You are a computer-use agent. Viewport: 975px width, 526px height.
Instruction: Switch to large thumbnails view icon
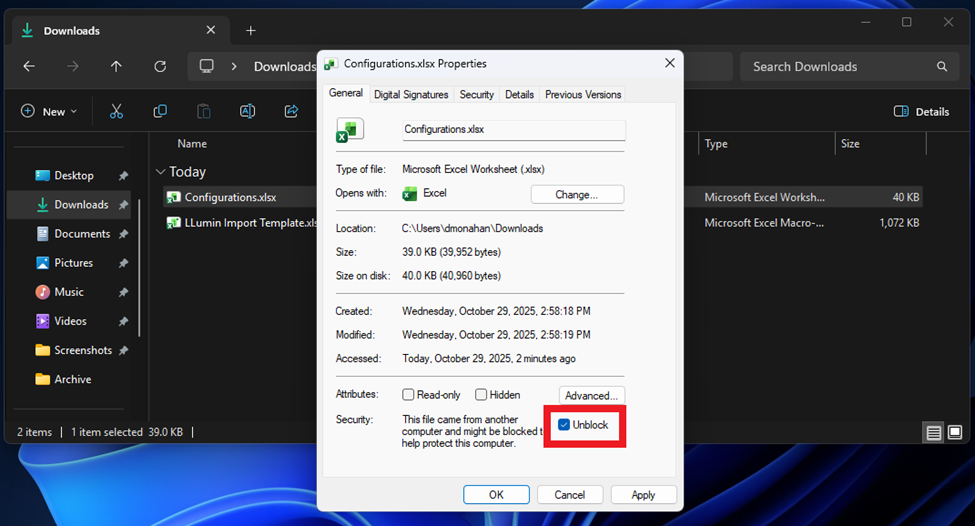coord(955,433)
